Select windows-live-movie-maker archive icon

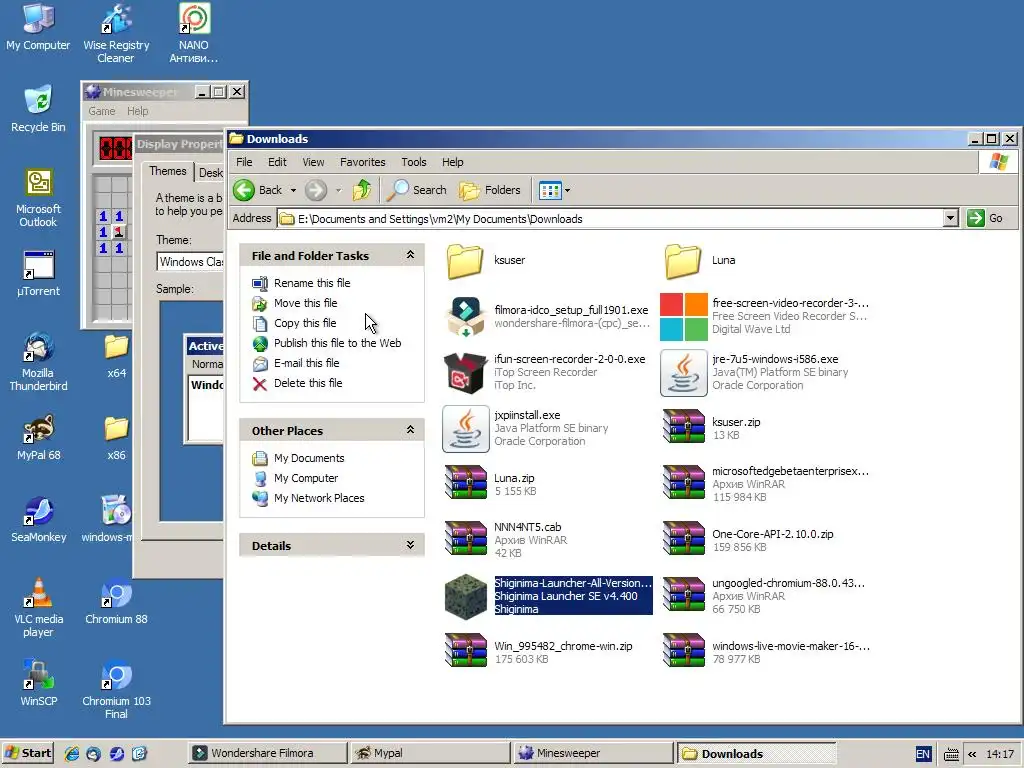[x=683, y=651]
